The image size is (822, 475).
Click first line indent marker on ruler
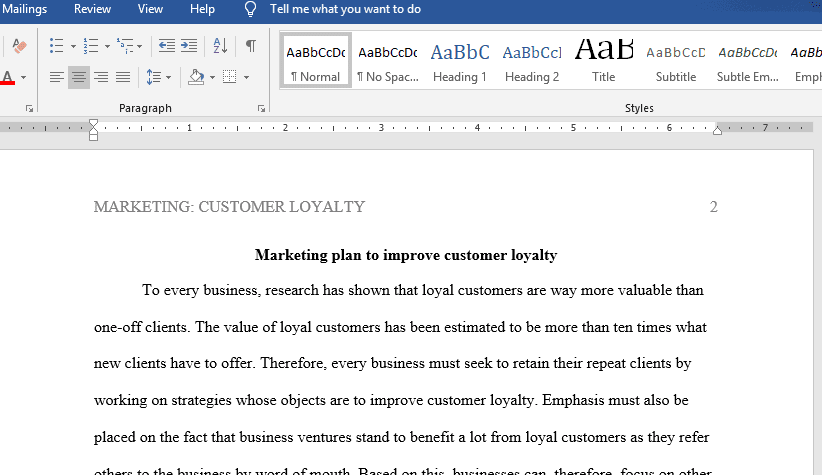pos(93,123)
